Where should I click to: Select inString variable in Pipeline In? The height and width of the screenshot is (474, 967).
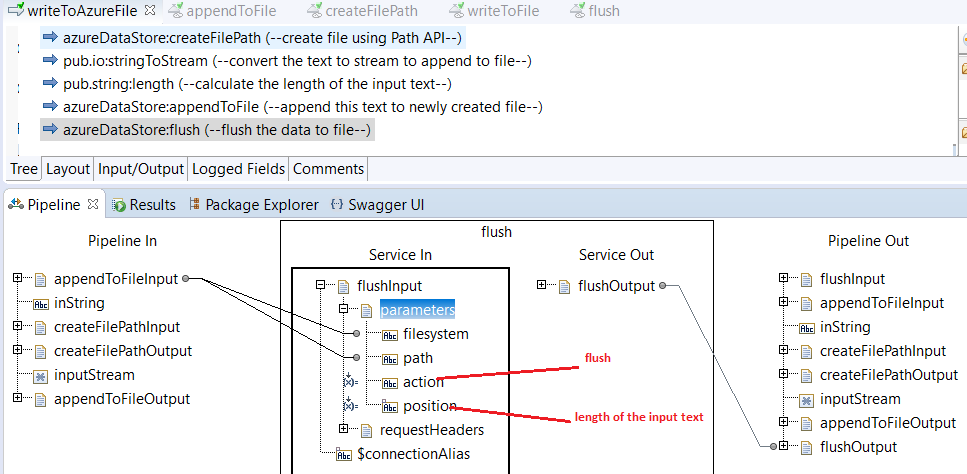tap(79, 303)
